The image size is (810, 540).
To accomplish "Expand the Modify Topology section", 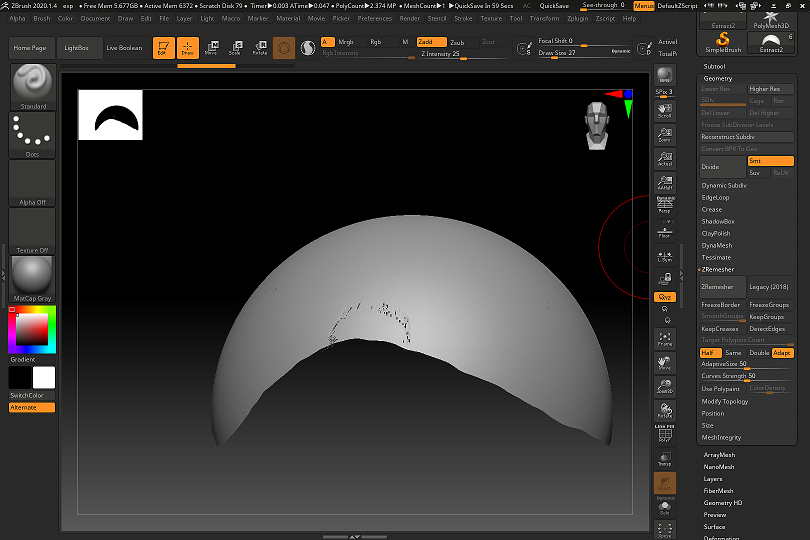I will (725, 401).
